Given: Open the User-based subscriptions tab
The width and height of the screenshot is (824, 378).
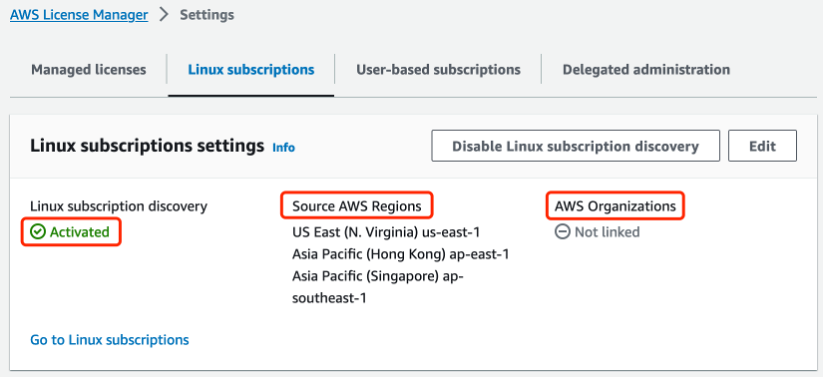Looking at the screenshot, I should coord(438,69).
